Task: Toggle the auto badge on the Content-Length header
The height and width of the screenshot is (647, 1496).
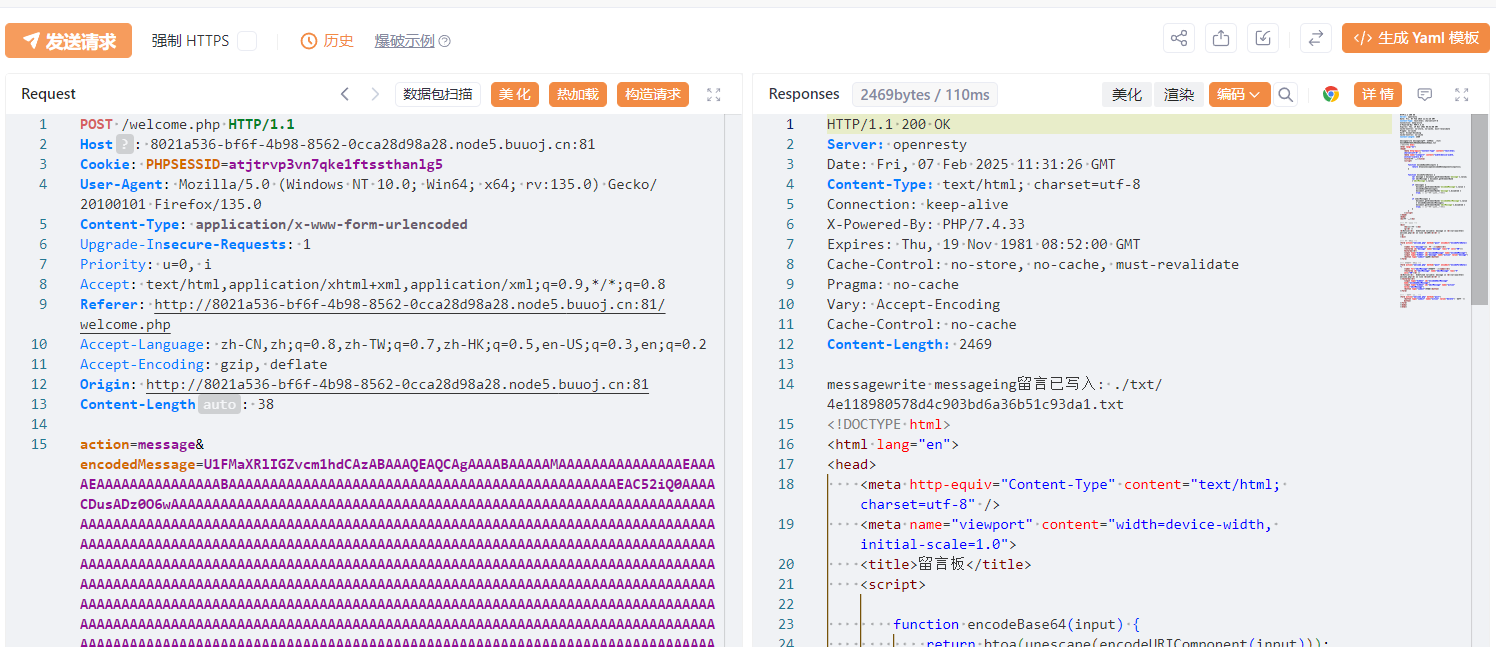Action: point(220,404)
